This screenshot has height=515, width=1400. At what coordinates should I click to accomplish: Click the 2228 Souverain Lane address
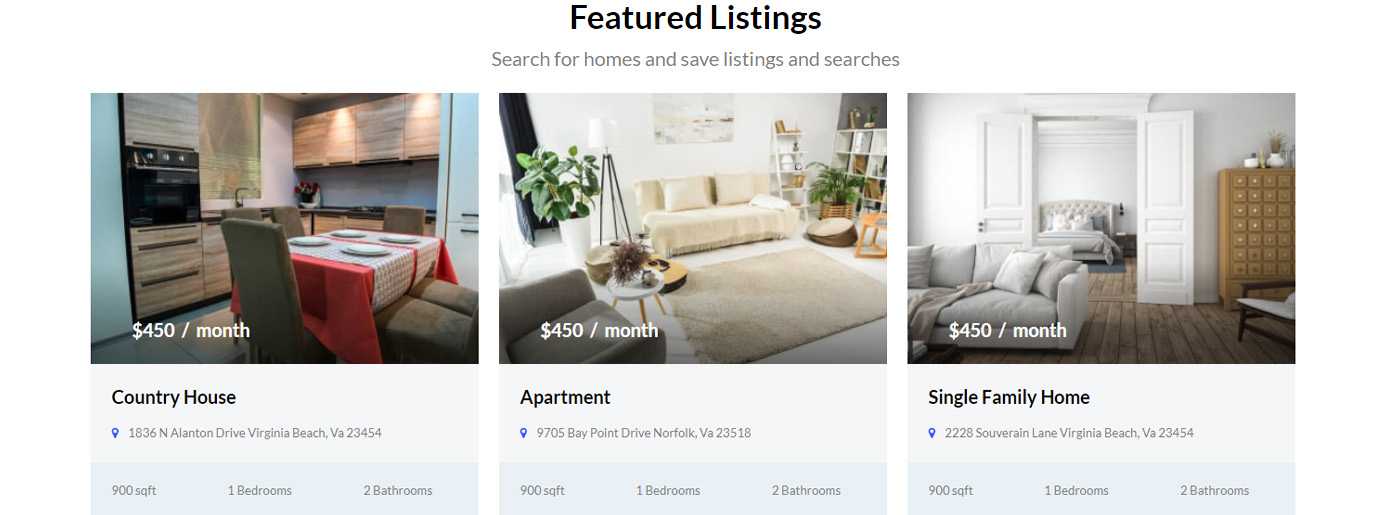tap(1069, 433)
